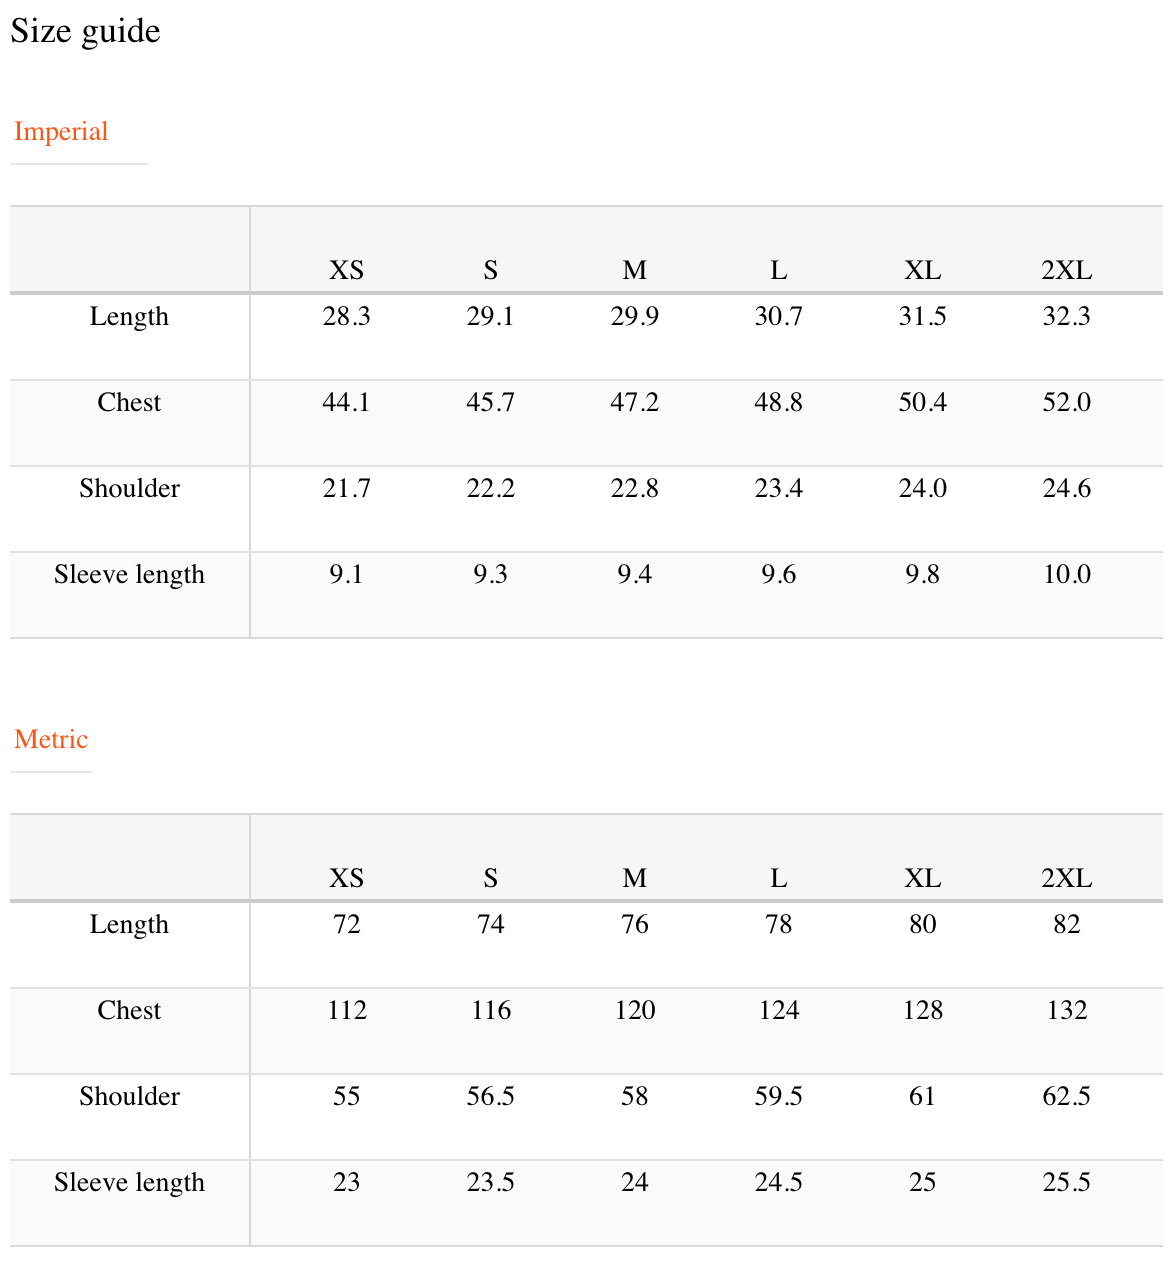This screenshot has height=1274, width=1176.
Task: Click the 47.2 chest value for M
Action: [635, 402]
